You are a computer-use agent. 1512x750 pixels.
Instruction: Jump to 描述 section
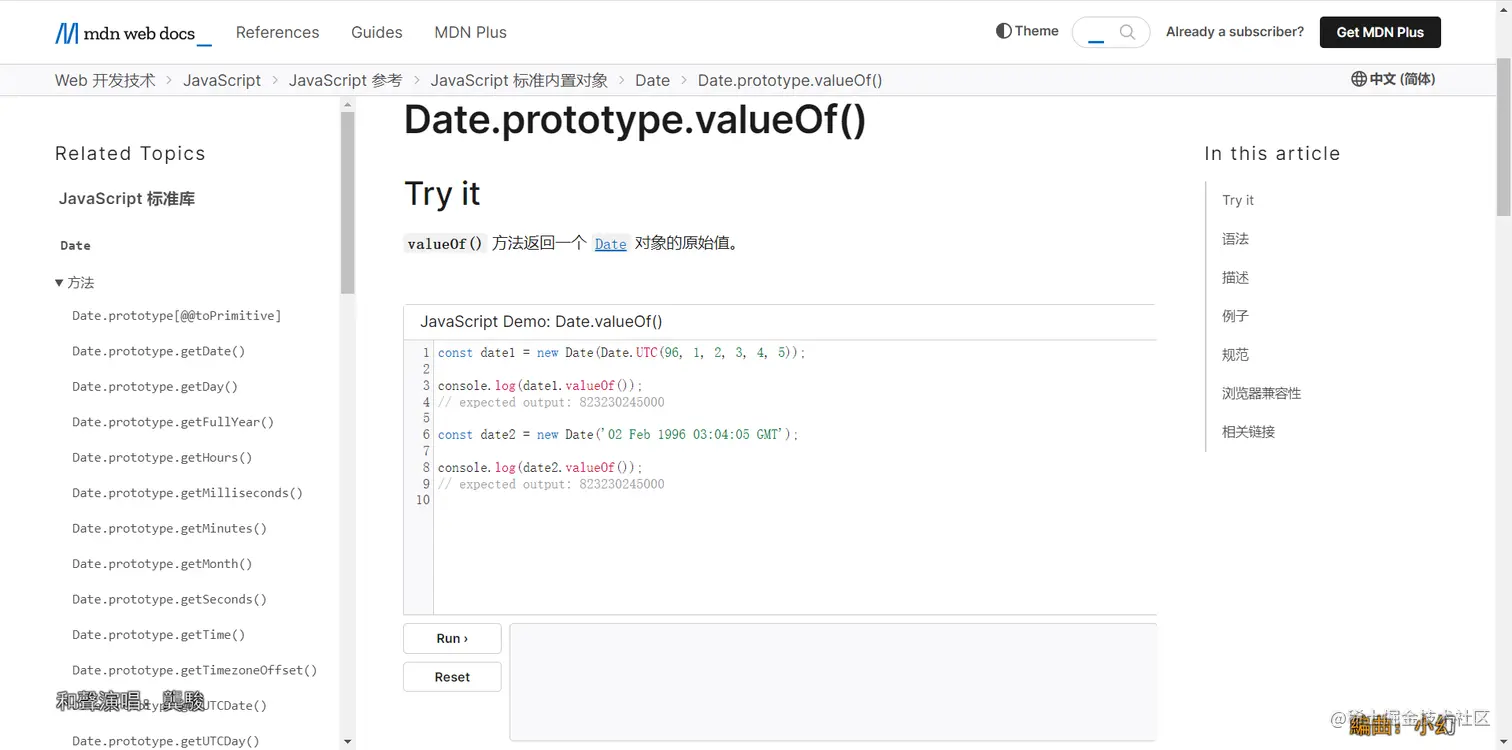1235,277
